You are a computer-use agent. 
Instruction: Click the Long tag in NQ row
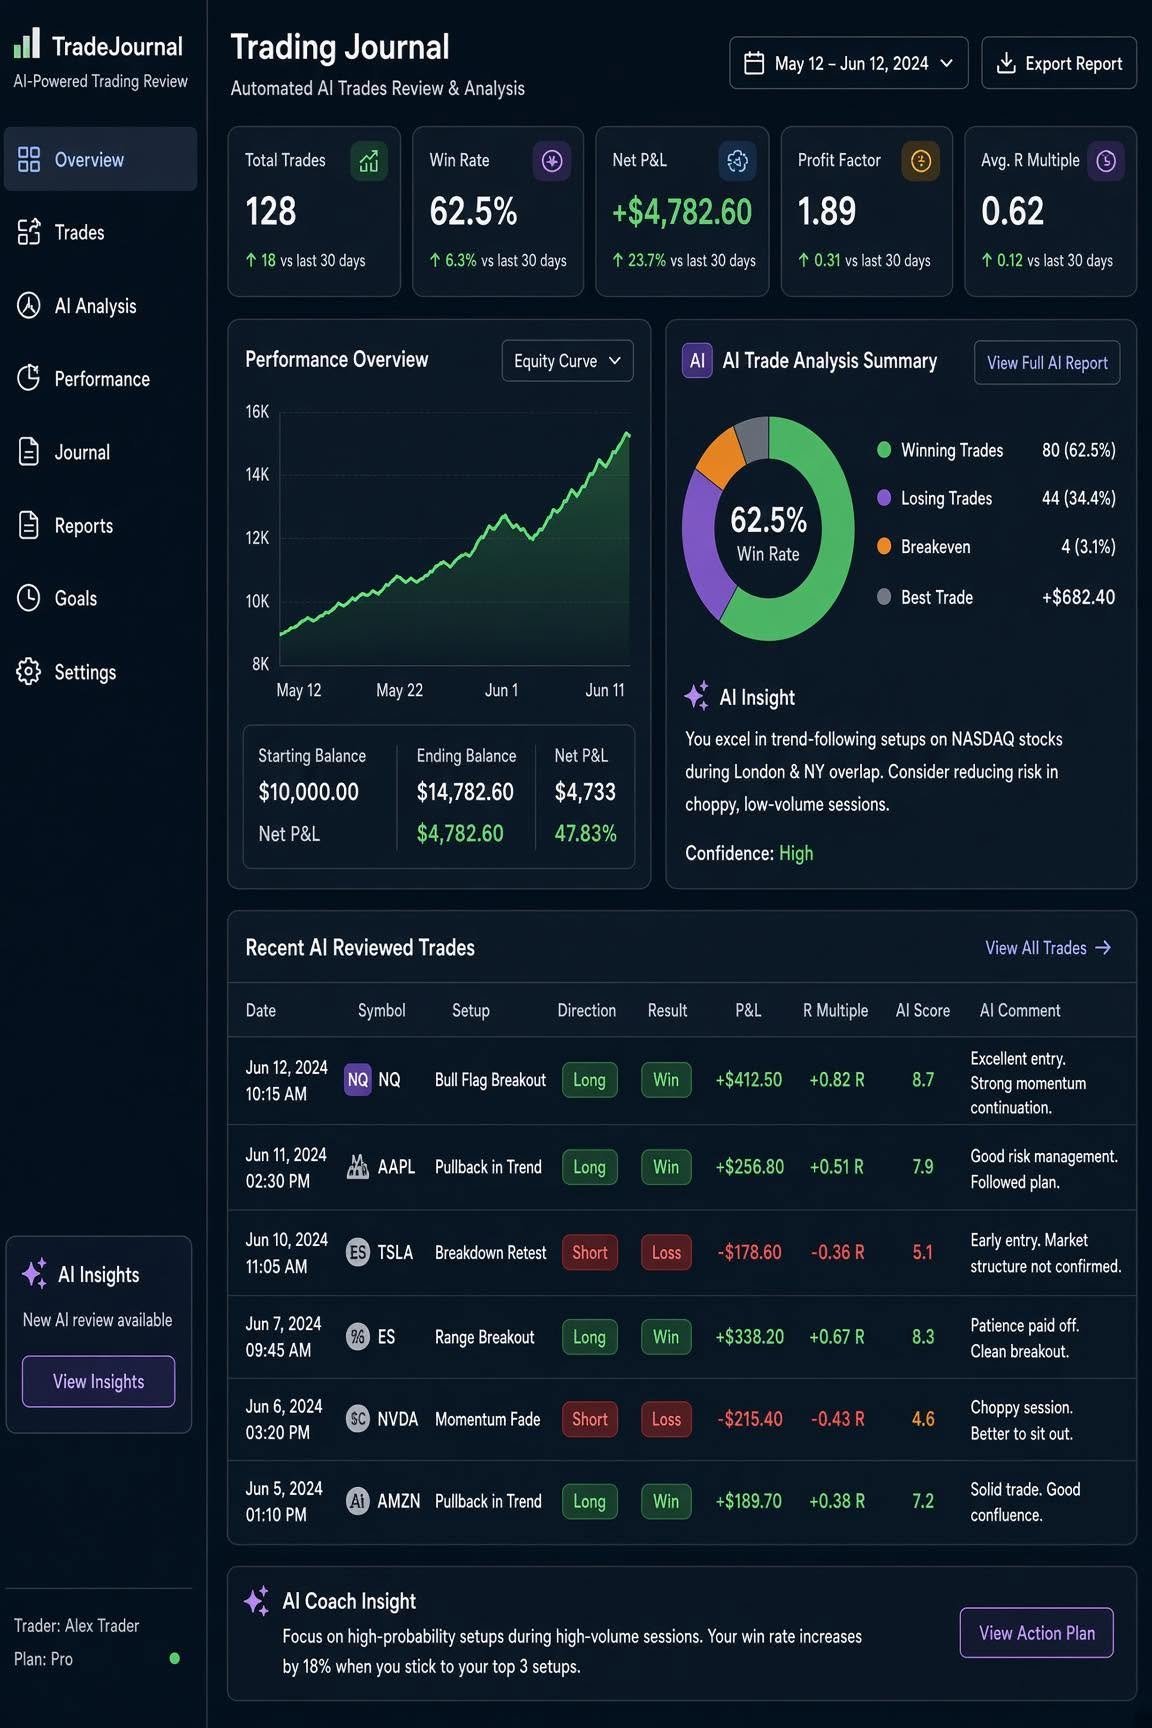[x=589, y=1080]
